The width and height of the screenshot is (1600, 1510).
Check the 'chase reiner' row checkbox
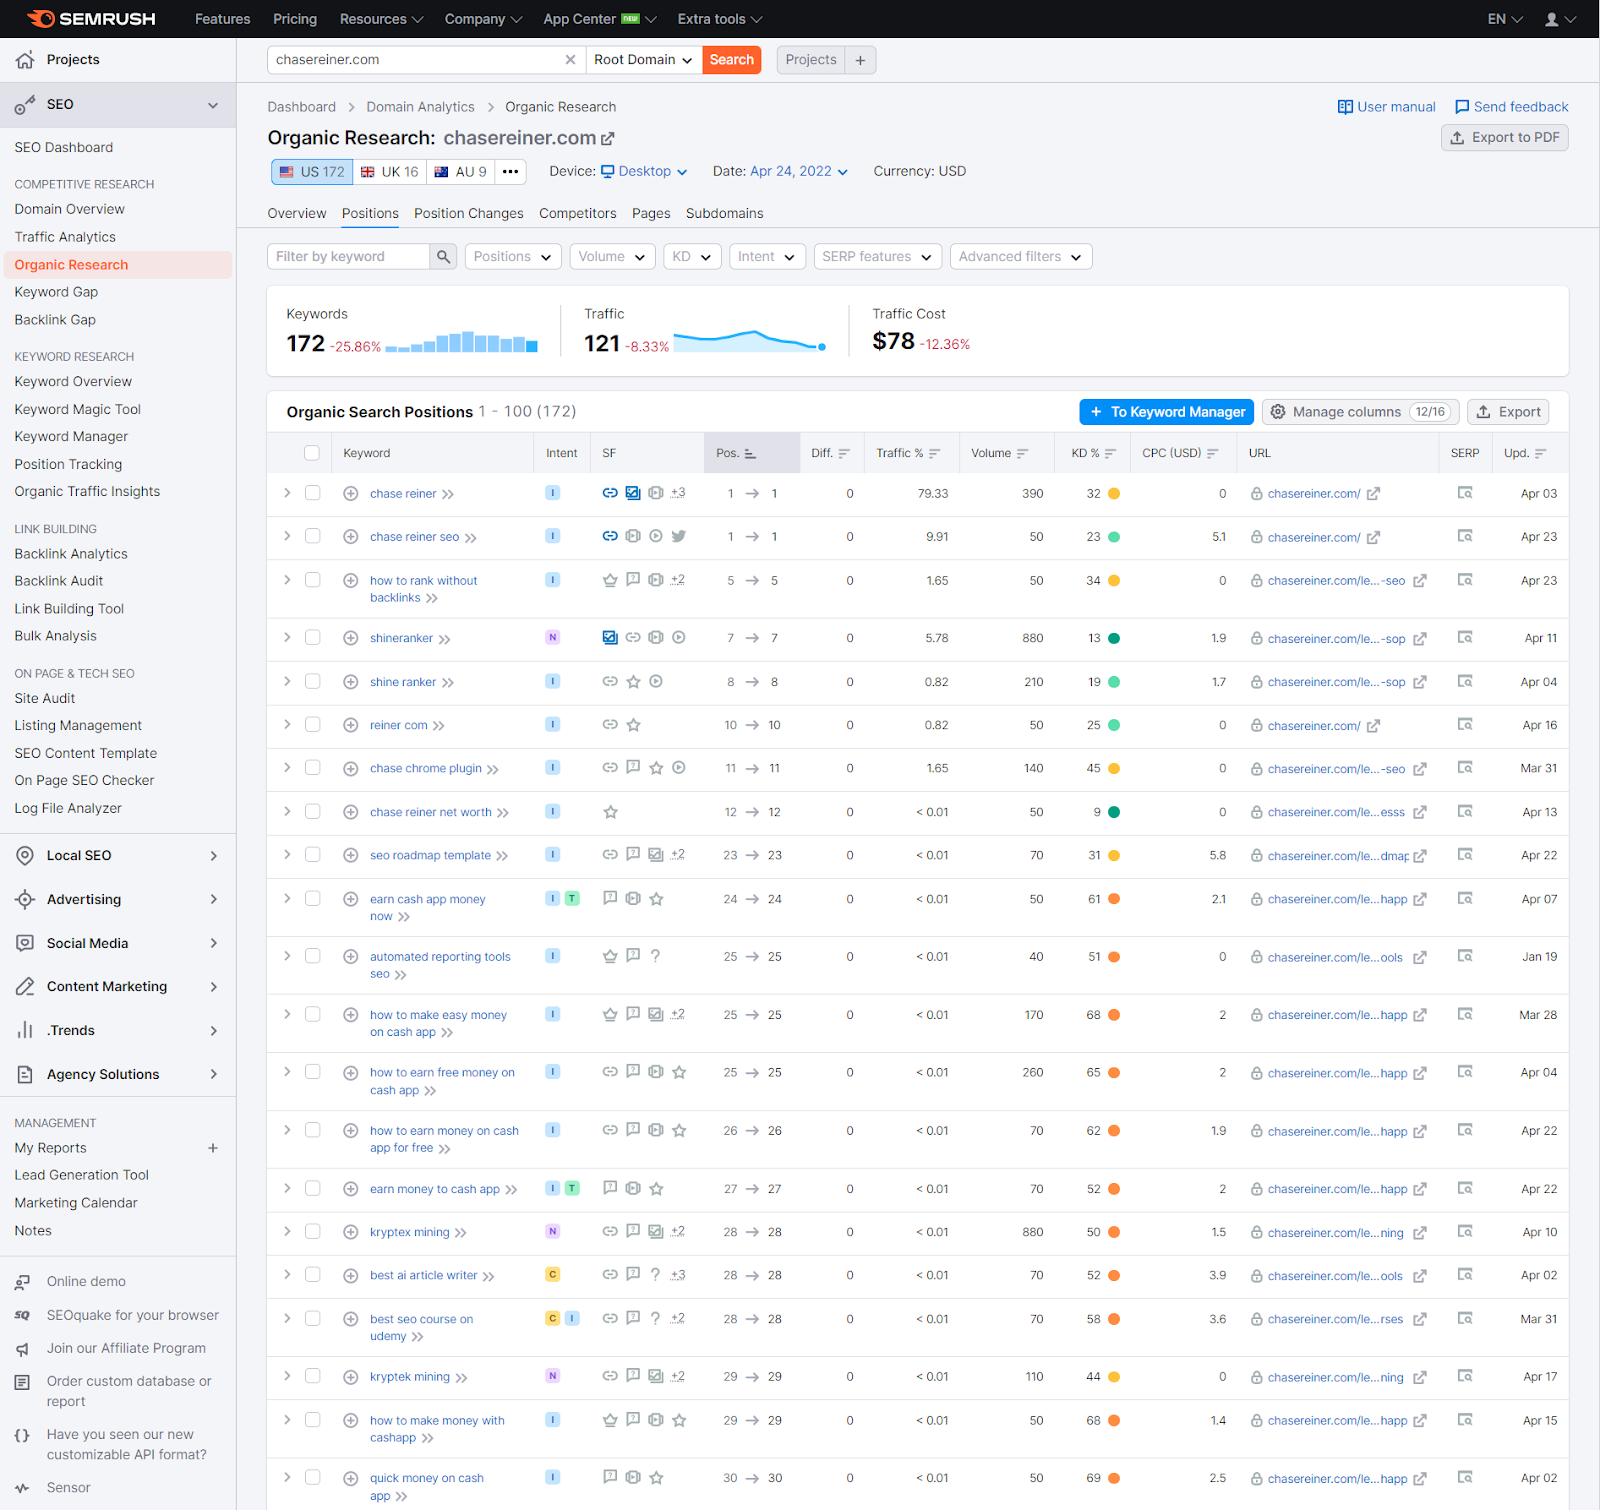[x=313, y=493]
